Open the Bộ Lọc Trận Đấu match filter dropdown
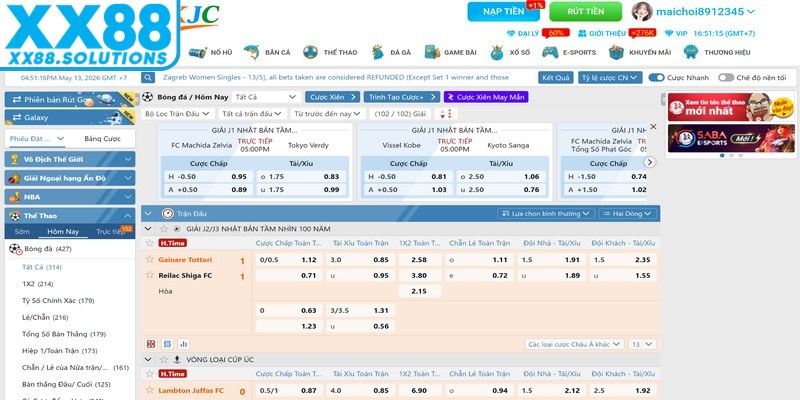The height and width of the screenshot is (400, 800). tap(178, 114)
